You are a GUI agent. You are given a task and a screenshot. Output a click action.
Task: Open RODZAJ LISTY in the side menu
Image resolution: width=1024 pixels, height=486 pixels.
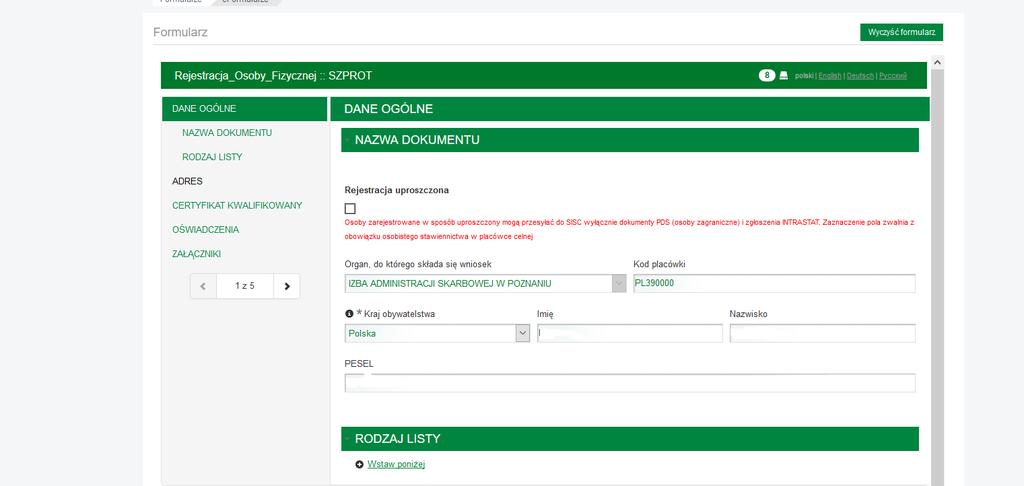[212, 157]
